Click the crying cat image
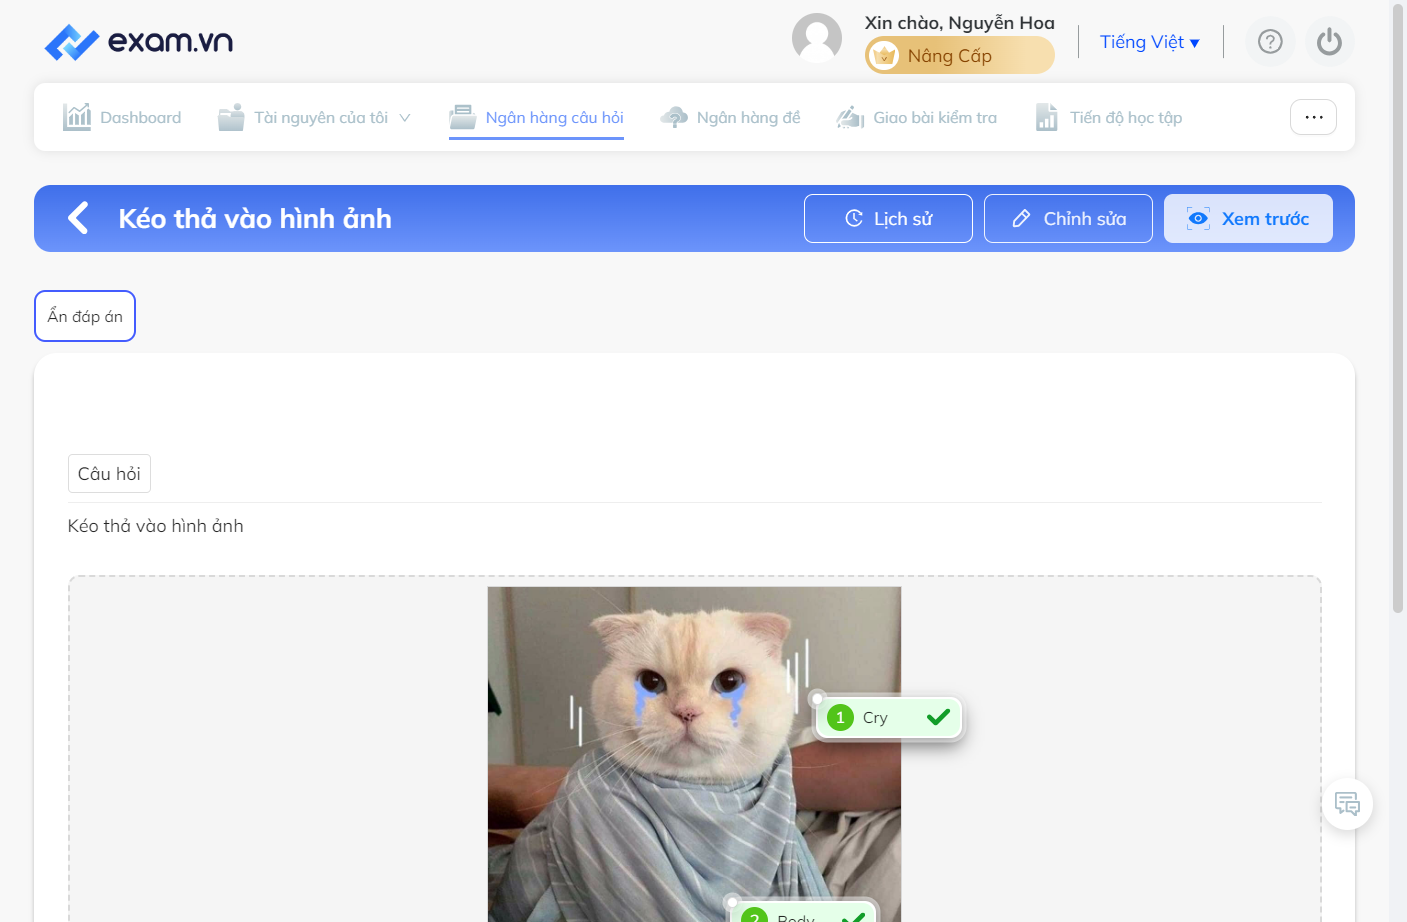This screenshot has height=922, width=1407. coord(694,754)
